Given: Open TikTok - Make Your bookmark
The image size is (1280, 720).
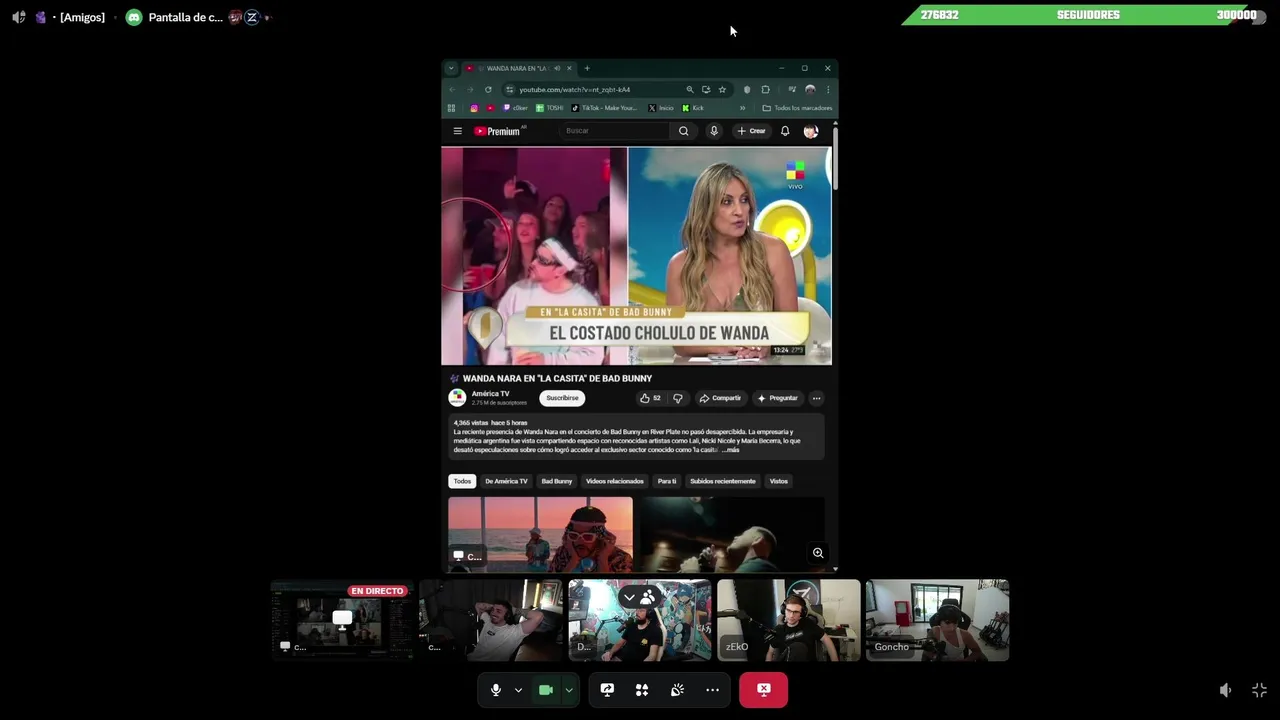Looking at the screenshot, I should click(604, 108).
